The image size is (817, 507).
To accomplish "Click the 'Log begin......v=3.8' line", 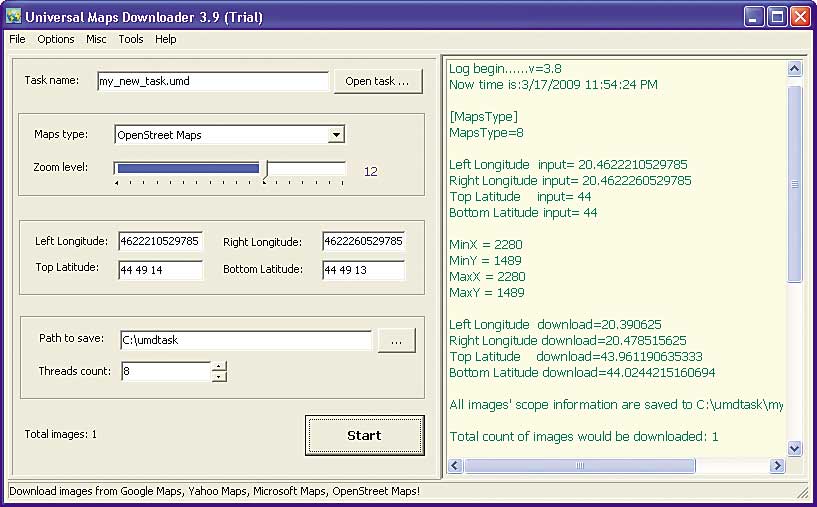I will click(505, 69).
